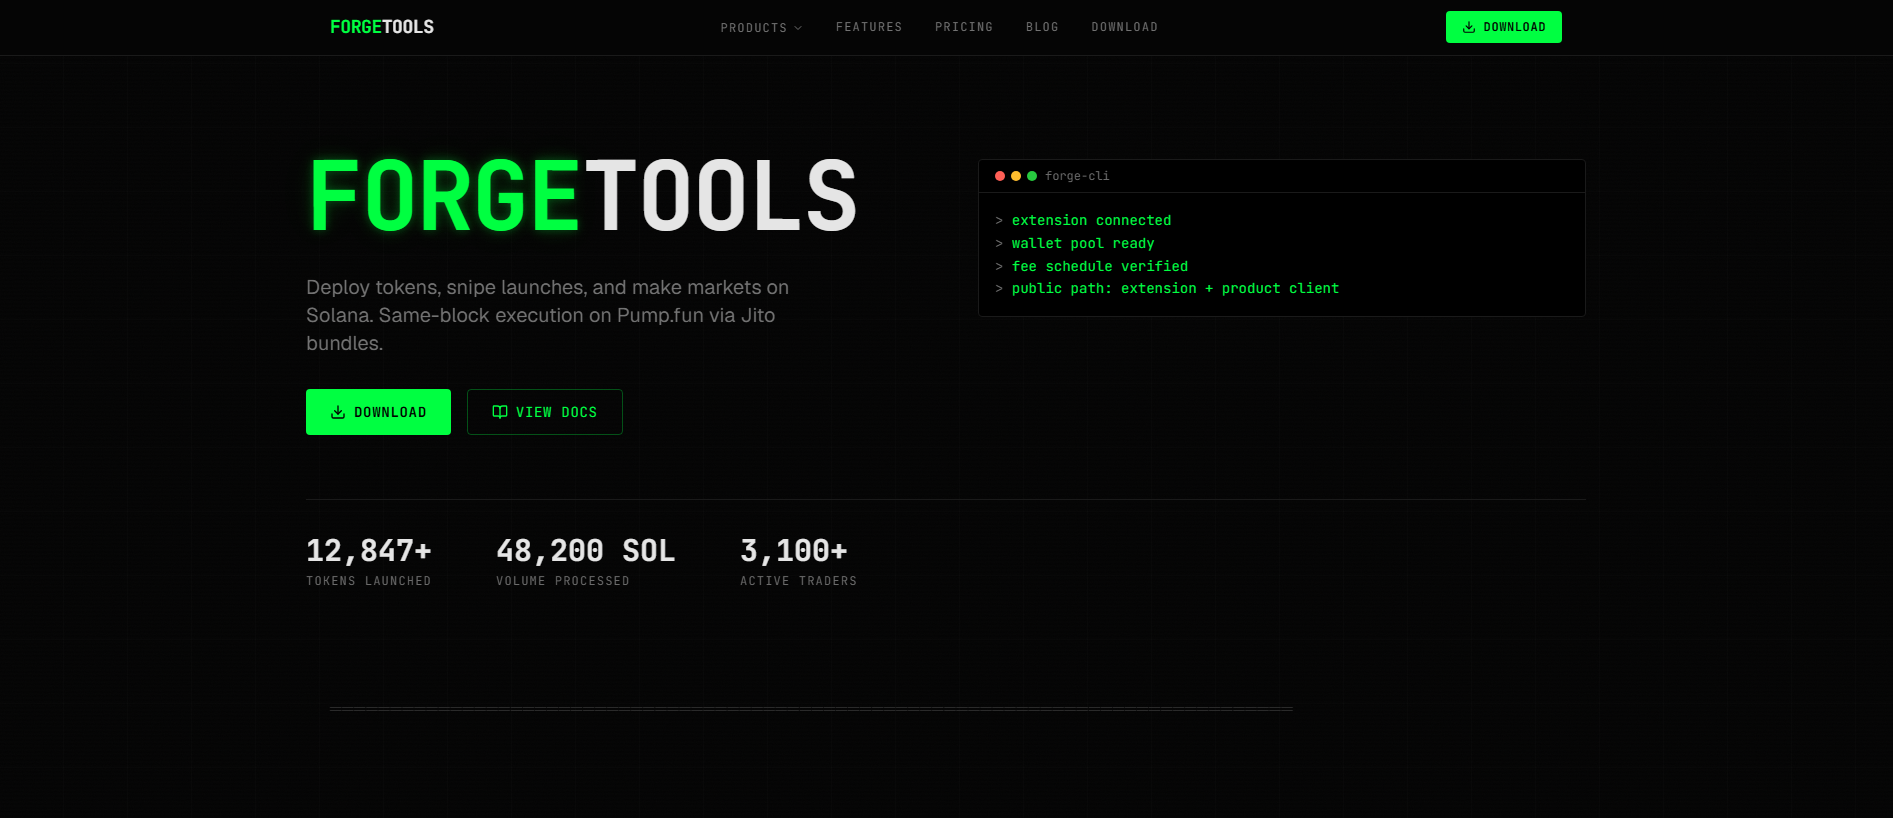
Task: Click the Download button in the header
Action: click(x=1503, y=27)
